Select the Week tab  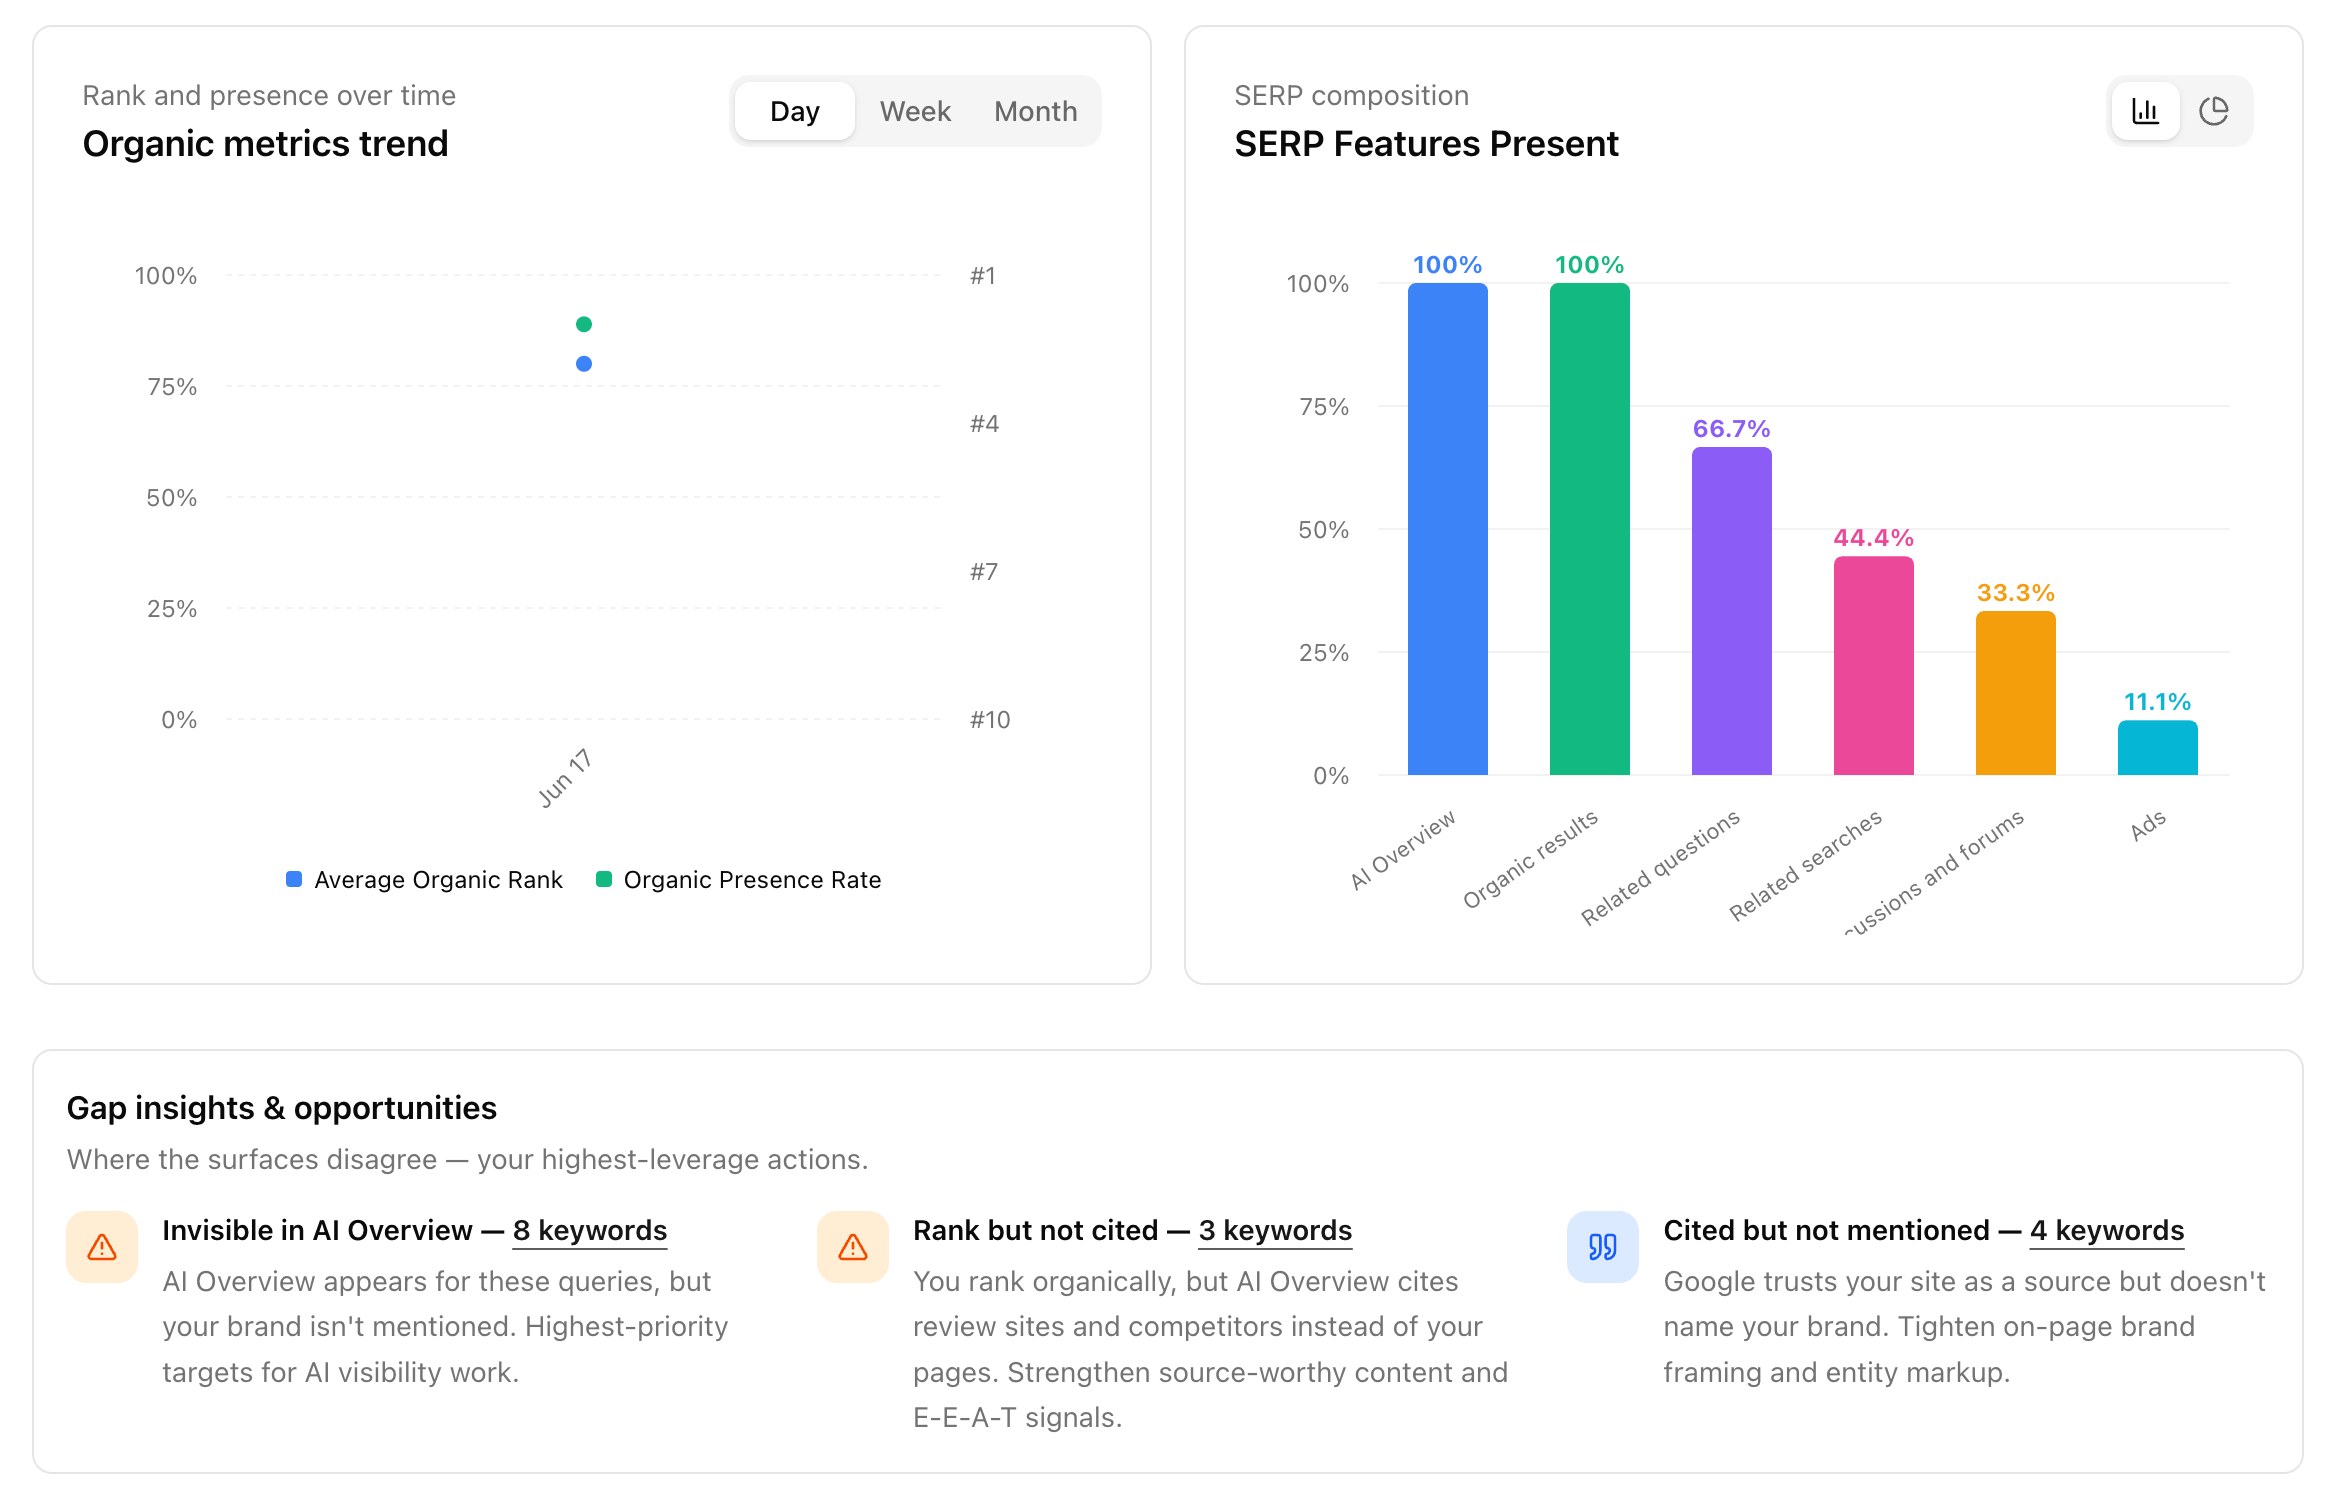[x=915, y=111]
